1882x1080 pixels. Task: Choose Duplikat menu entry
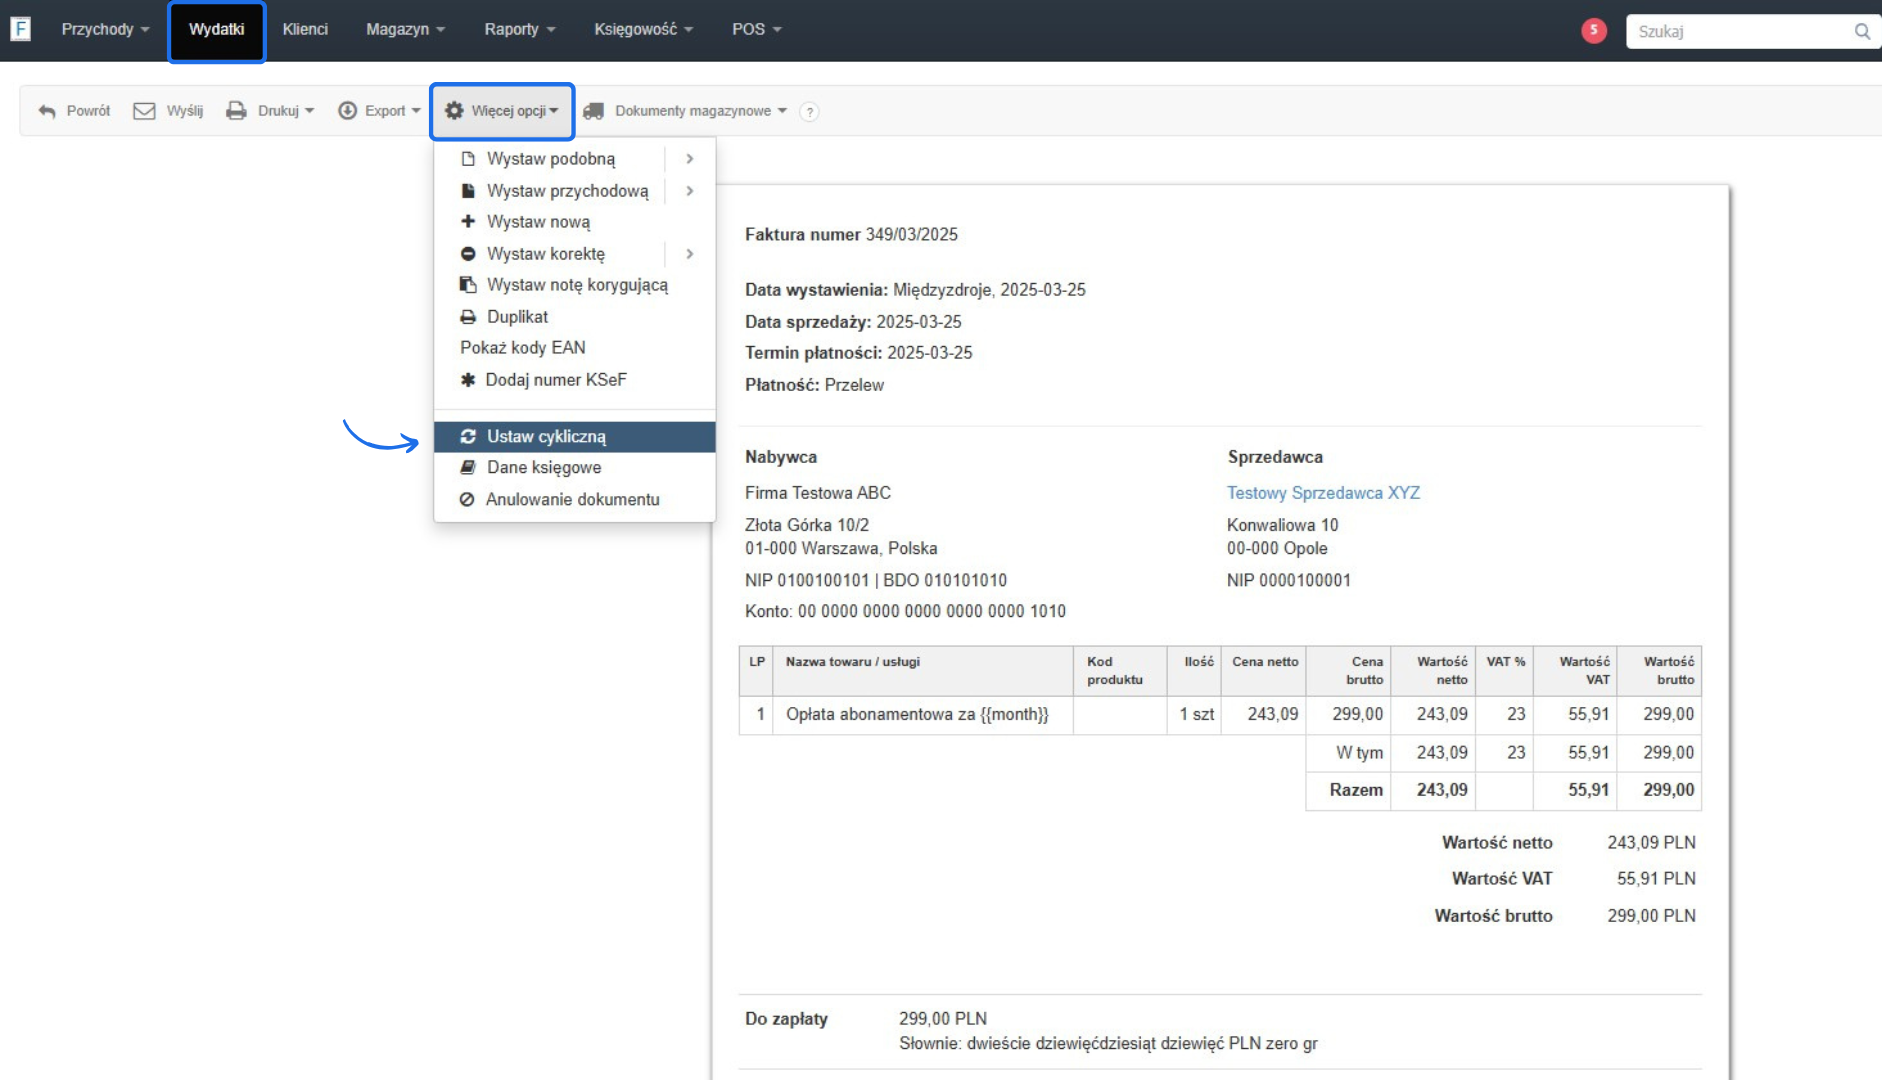click(517, 317)
